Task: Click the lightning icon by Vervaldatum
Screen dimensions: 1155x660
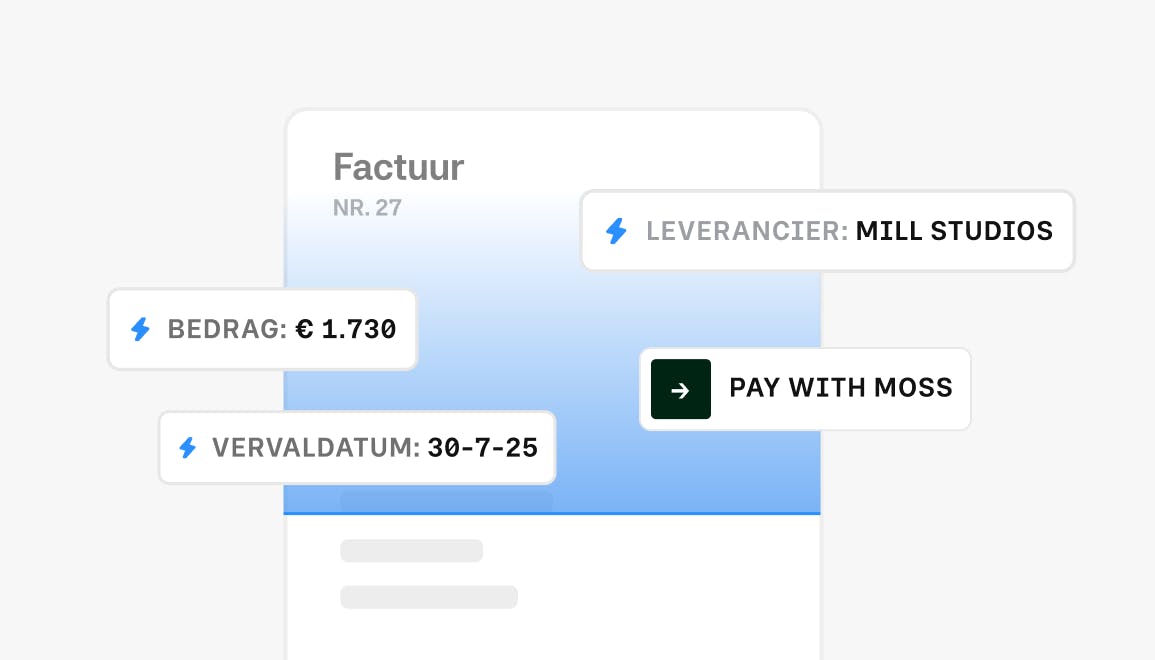Action: coord(187,447)
